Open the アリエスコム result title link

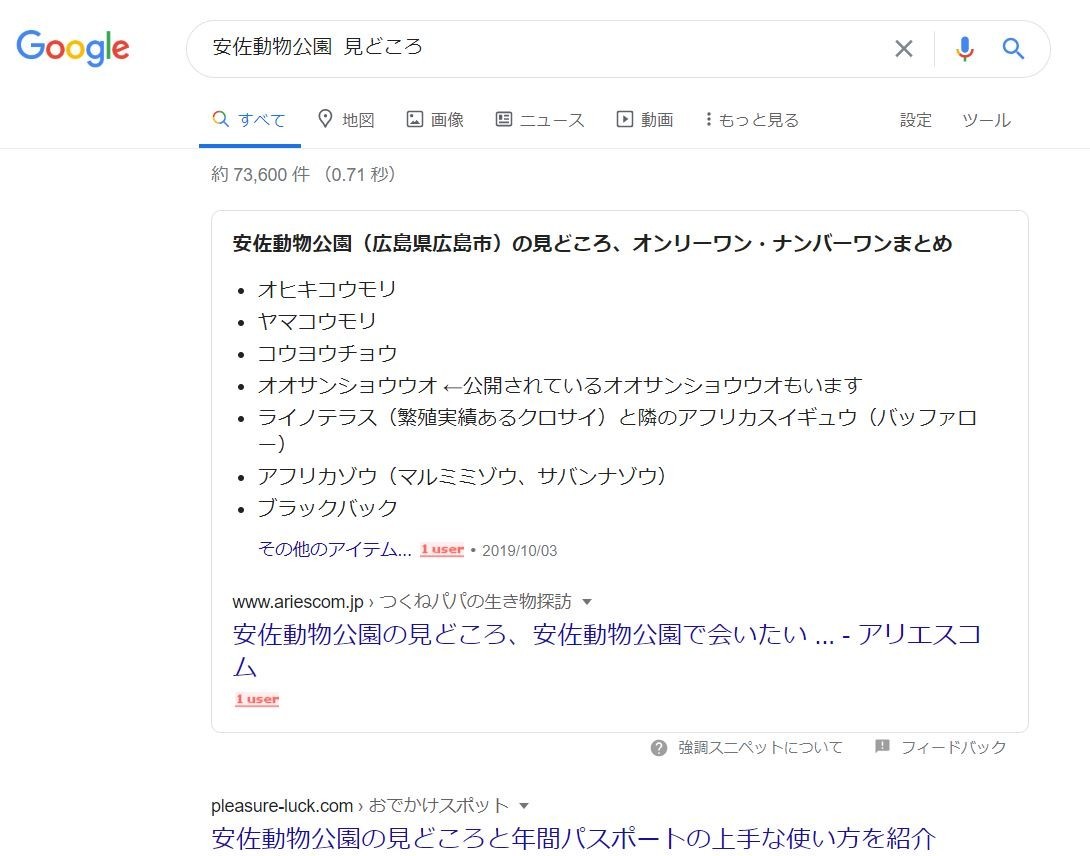coord(606,650)
